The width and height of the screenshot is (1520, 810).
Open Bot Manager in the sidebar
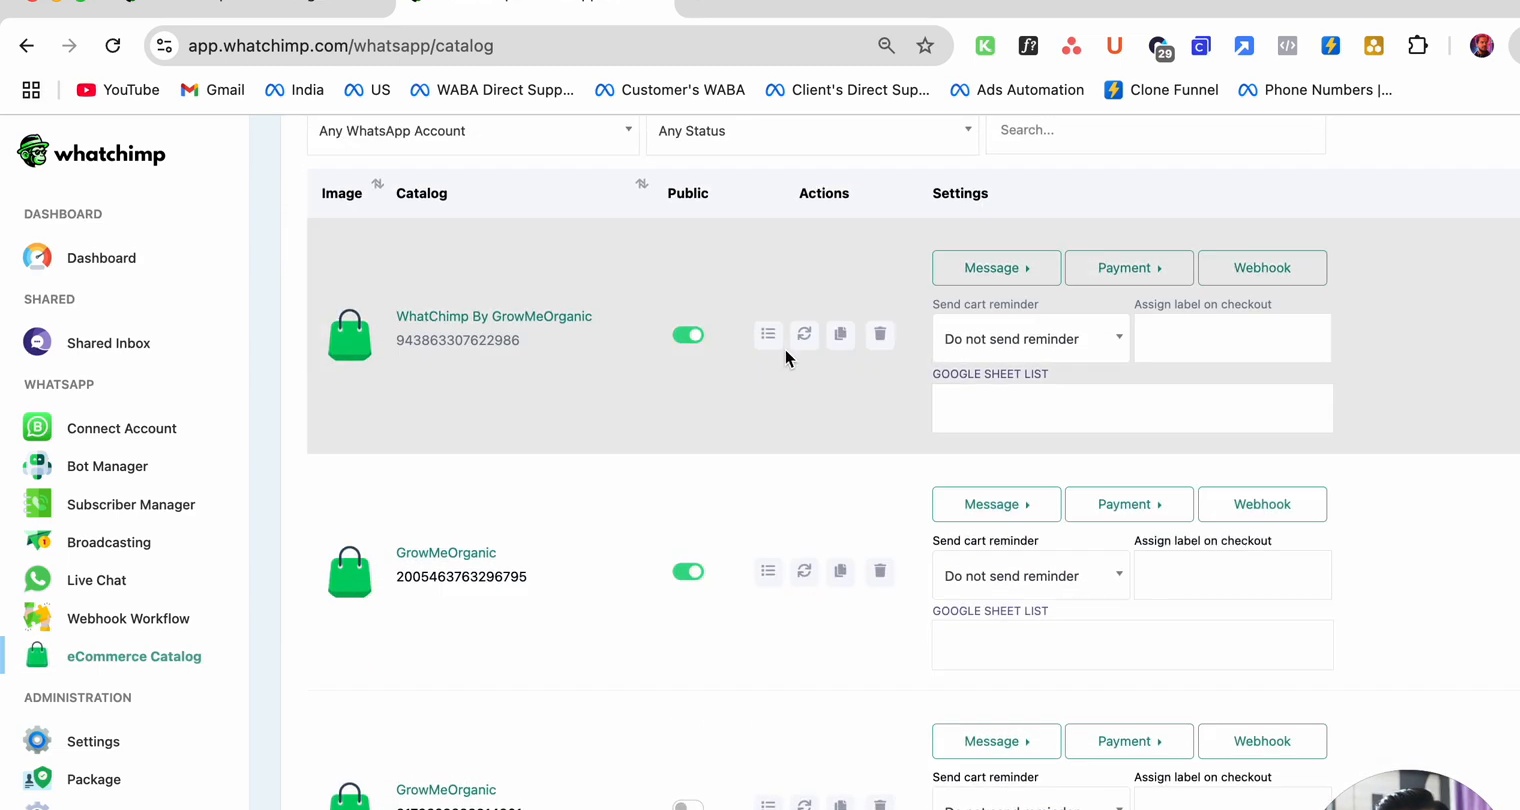(107, 466)
